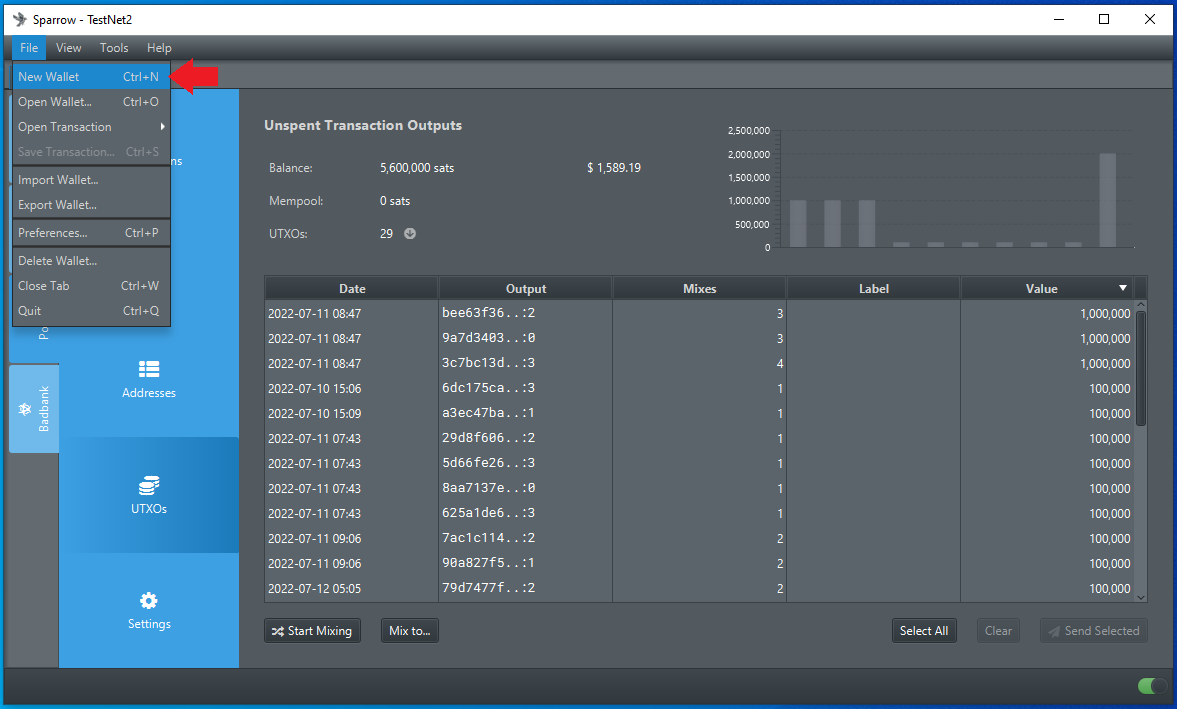The height and width of the screenshot is (709, 1177).
Task: Select the bee63f36..:2 output row
Action: click(700, 314)
